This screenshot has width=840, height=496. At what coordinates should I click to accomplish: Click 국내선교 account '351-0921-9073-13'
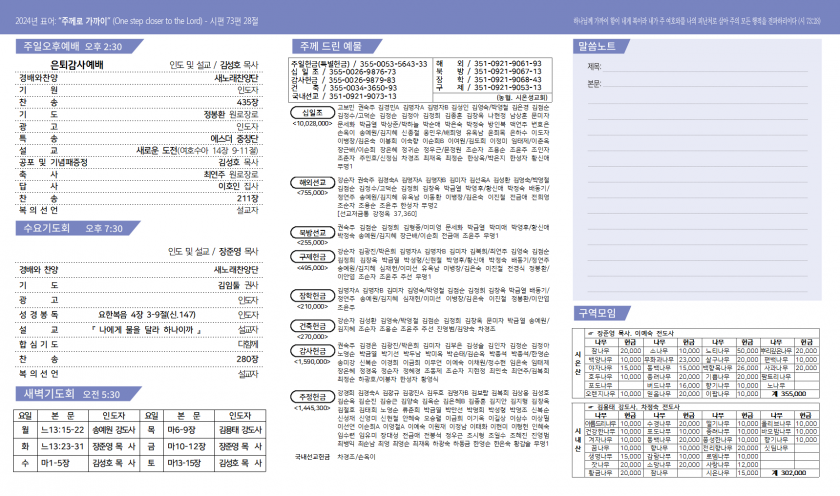click(x=363, y=96)
